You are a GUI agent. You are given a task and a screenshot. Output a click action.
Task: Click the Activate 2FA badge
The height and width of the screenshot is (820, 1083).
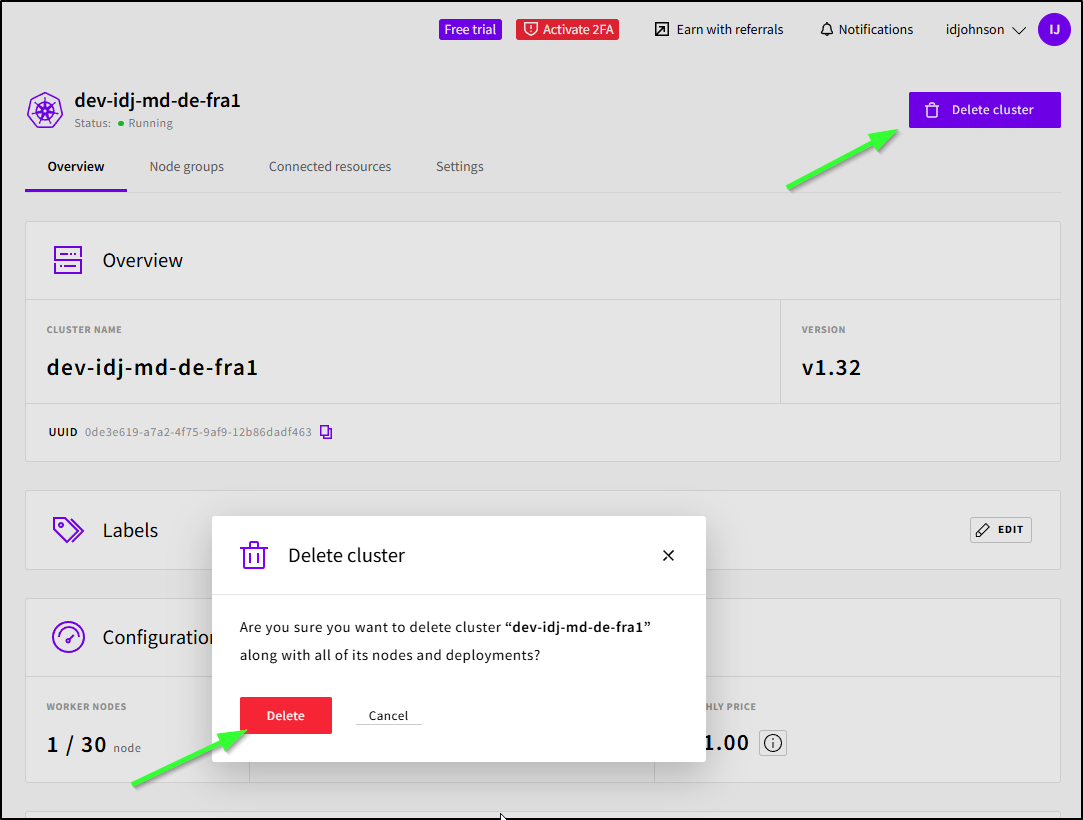tap(567, 30)
